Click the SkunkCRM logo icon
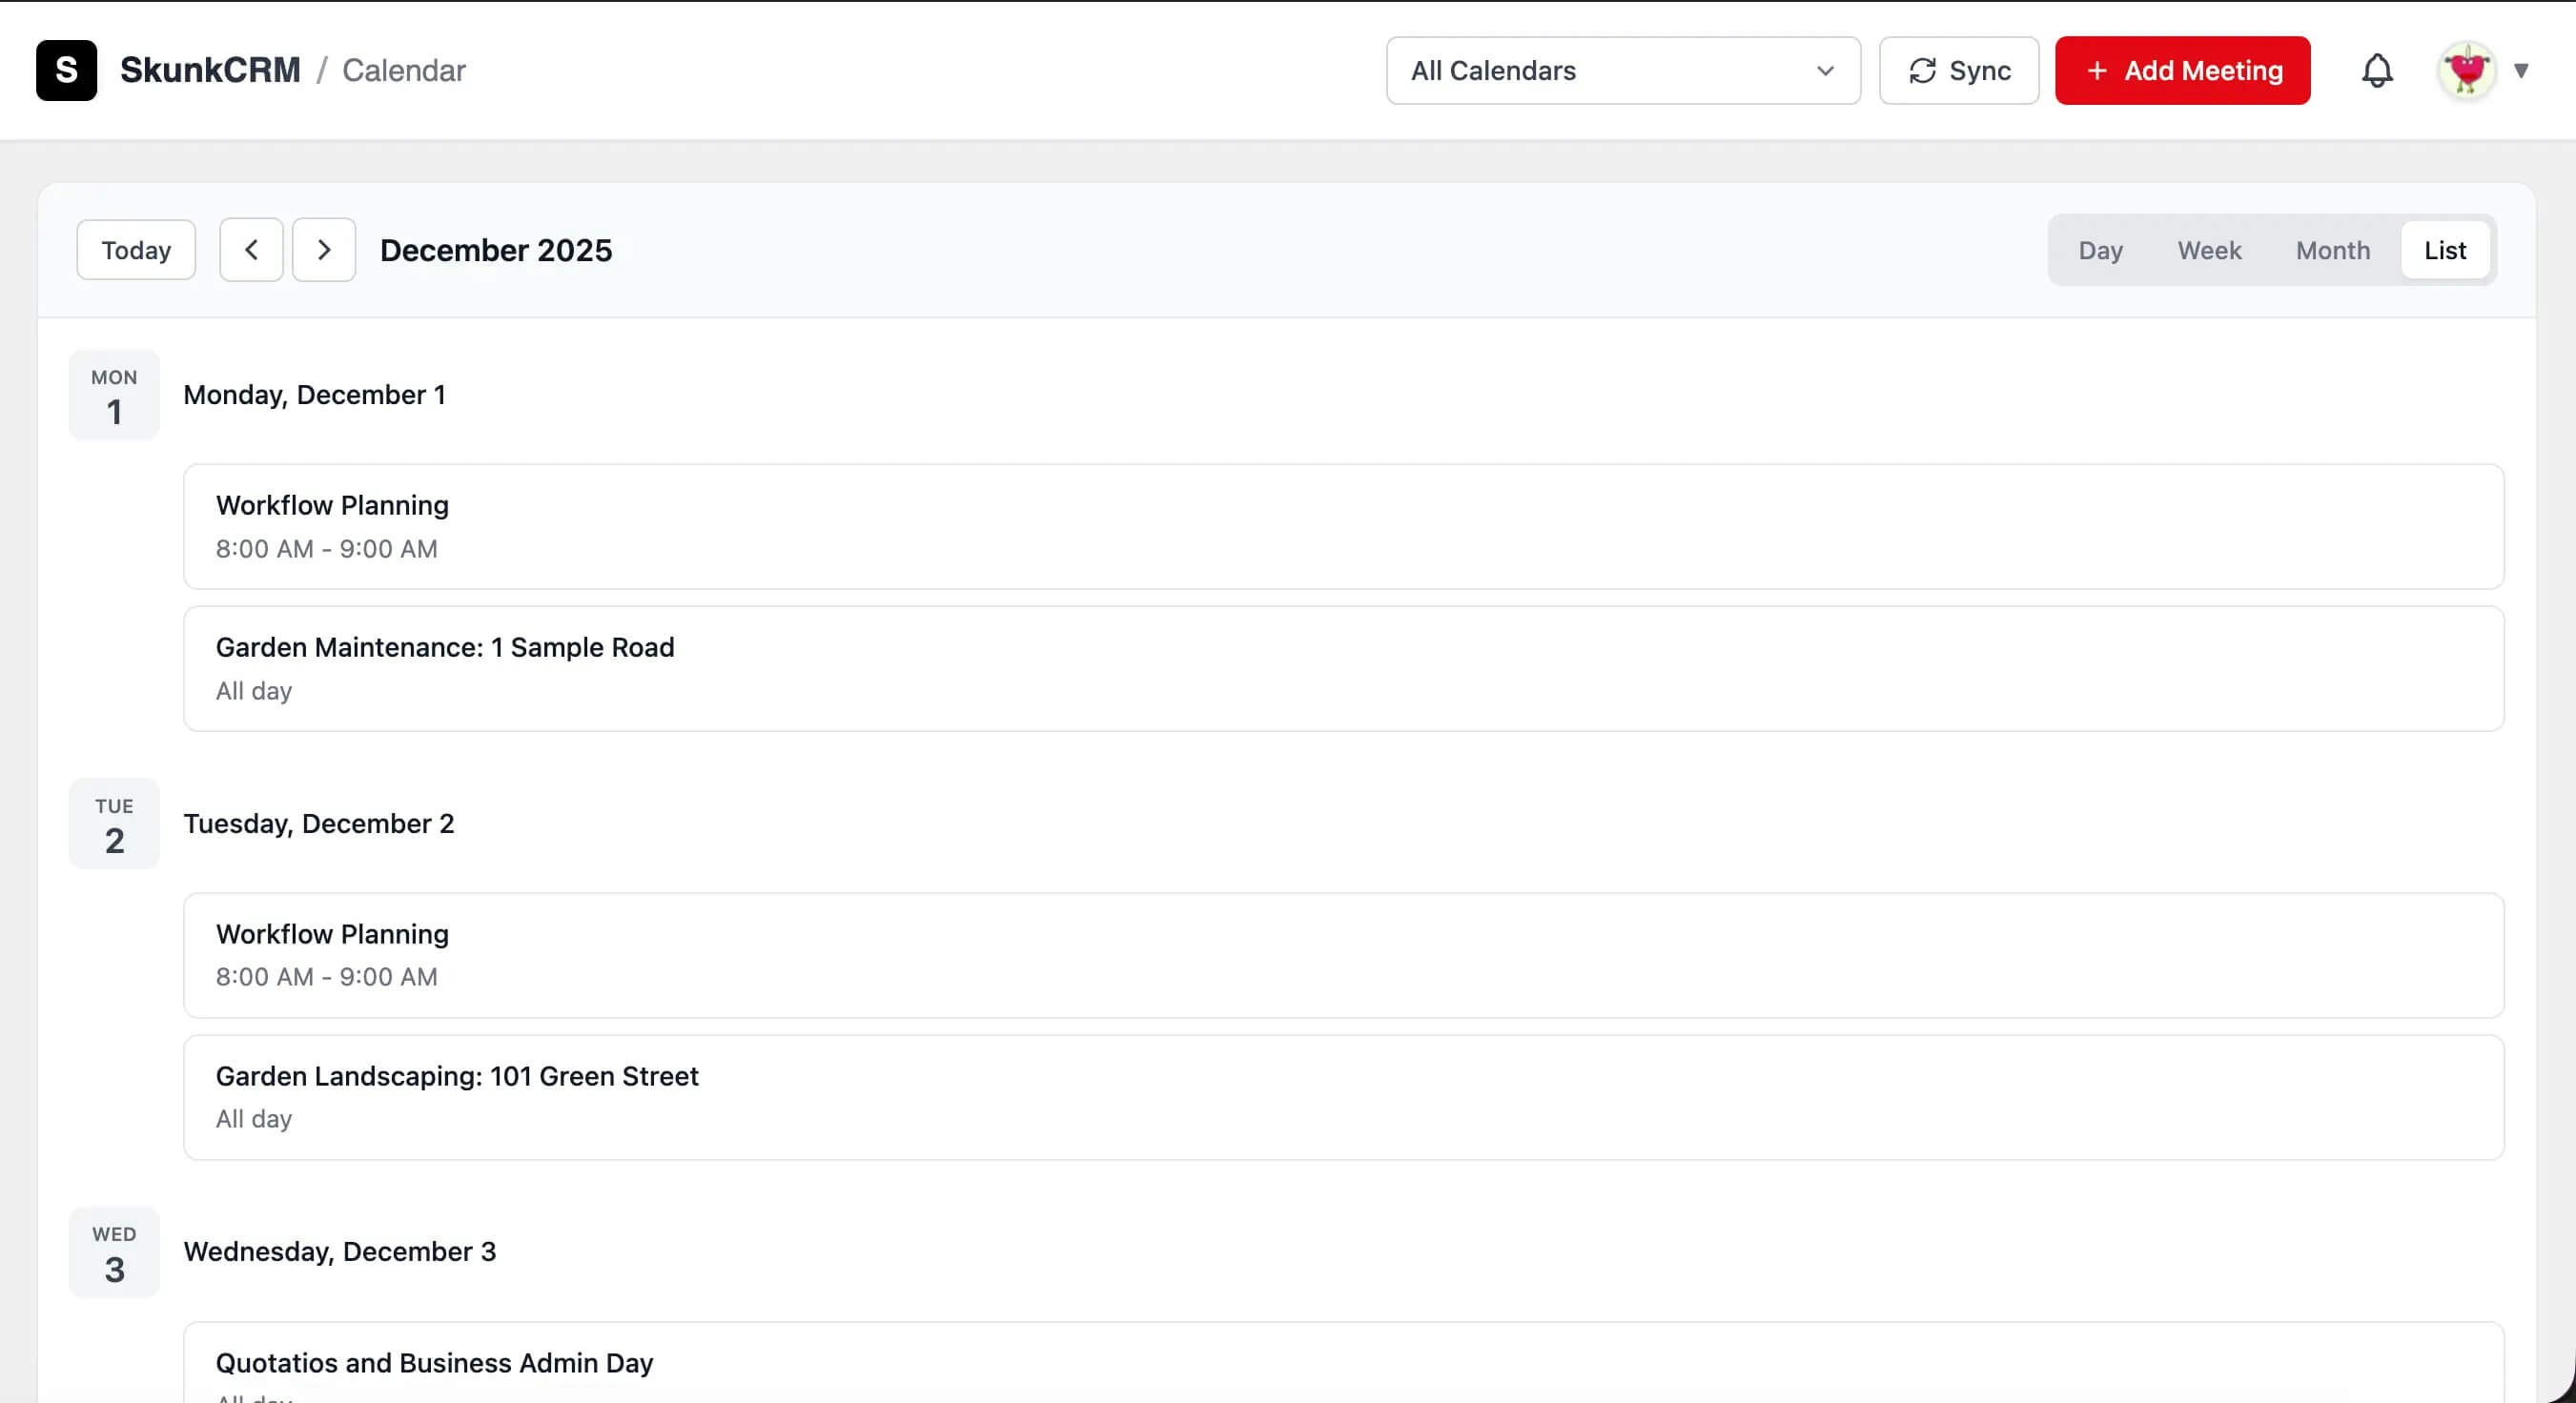 point(66,70)
